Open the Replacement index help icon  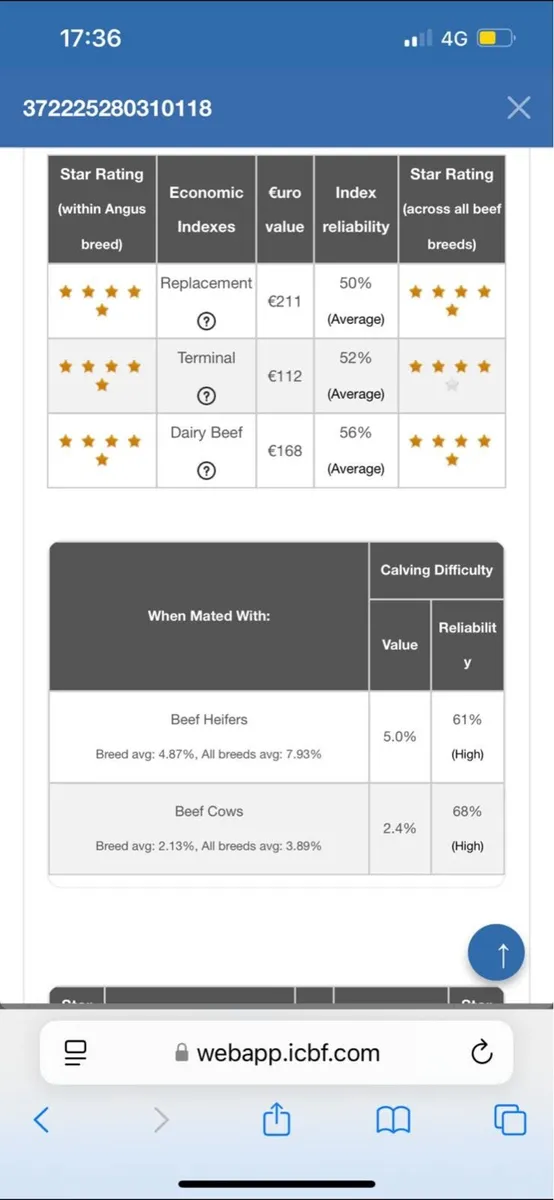click(207, 320)
